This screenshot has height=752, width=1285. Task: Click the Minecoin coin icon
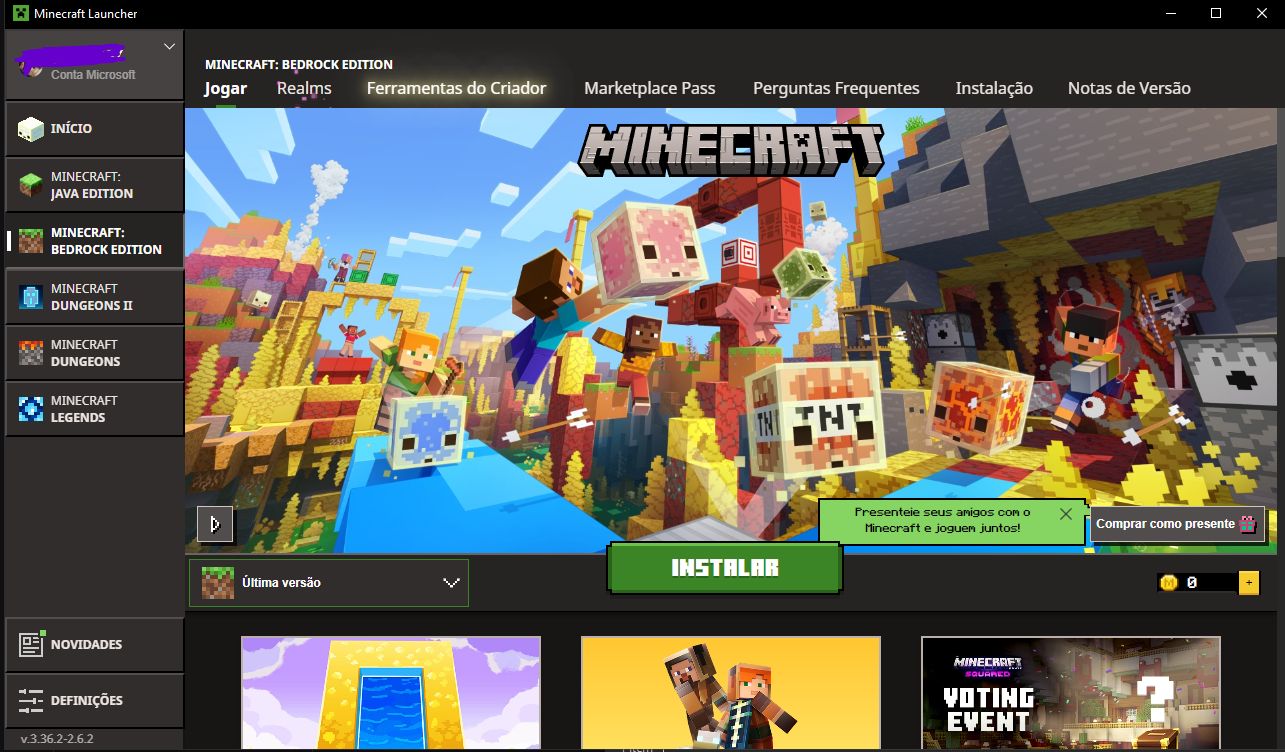[x=1168, y=582]
